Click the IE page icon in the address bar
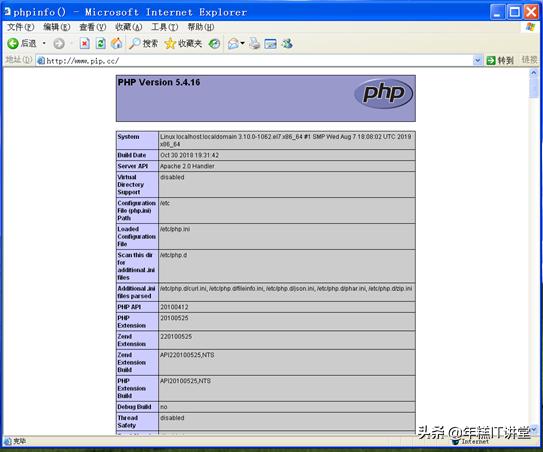Image resolution: width=543 pixels, height=452 pixels. [41, 61]
